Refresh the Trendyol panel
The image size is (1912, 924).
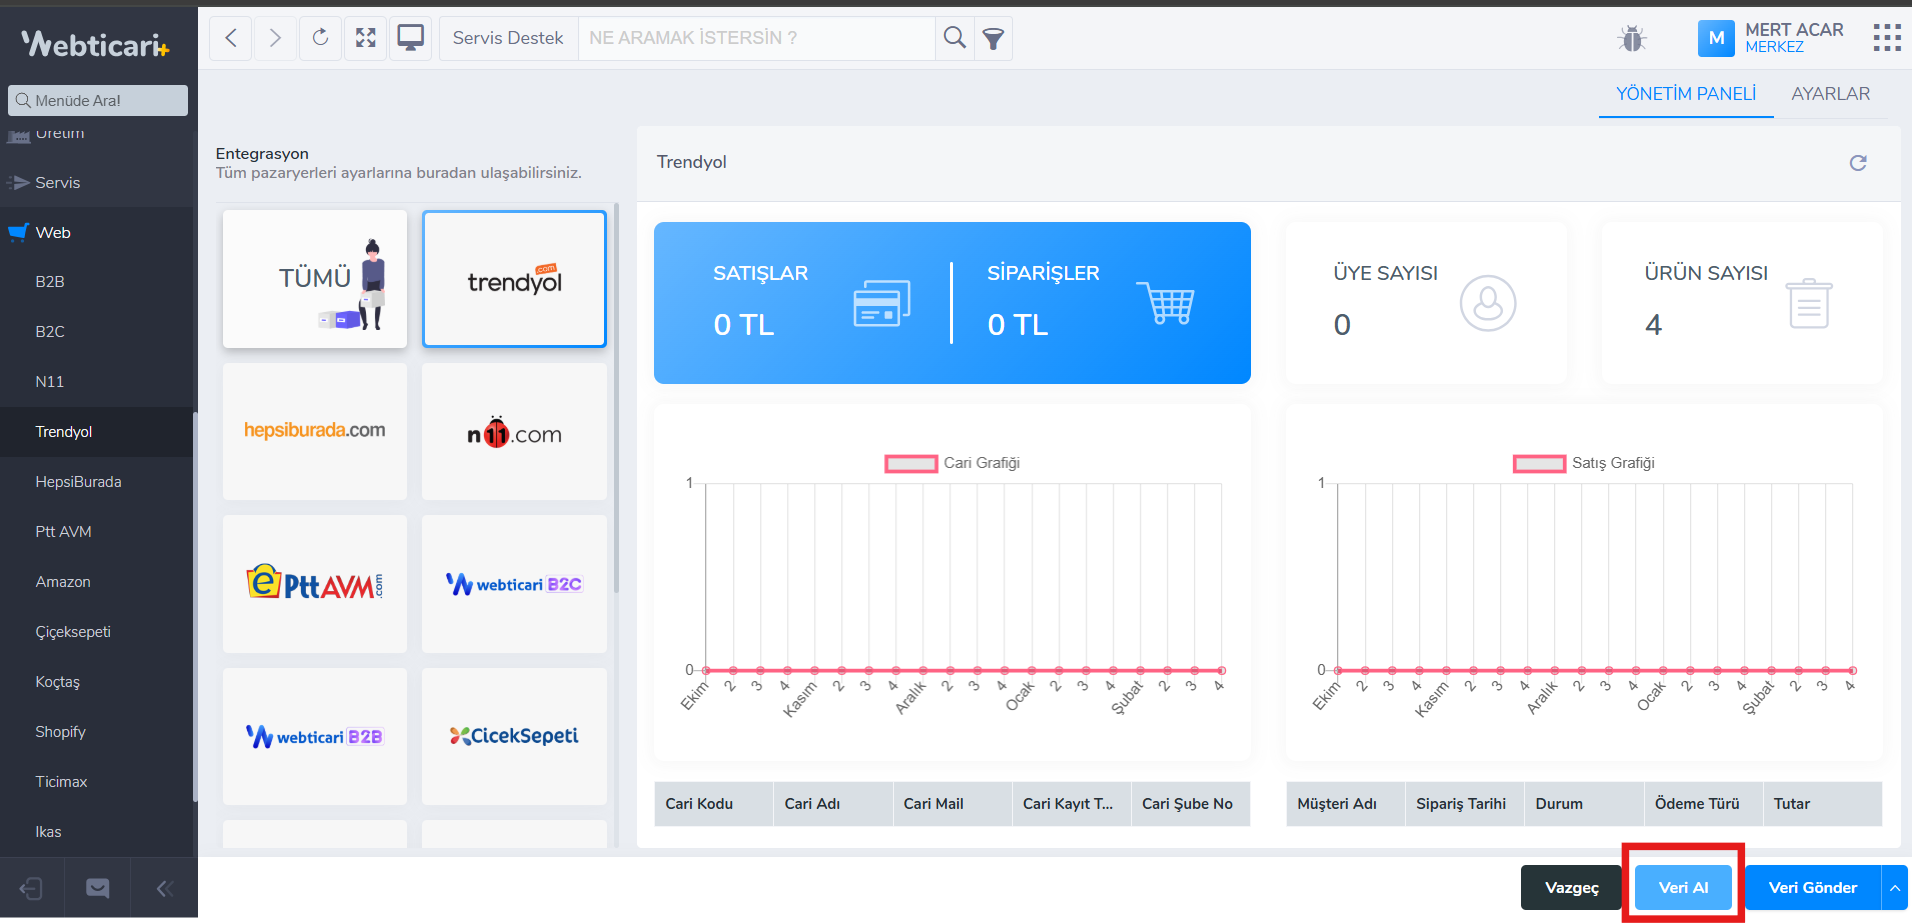point(1858,163)
